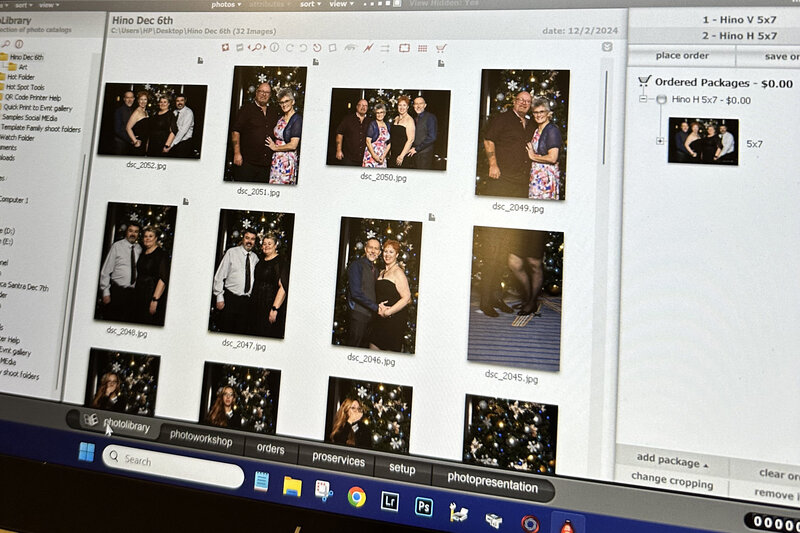Click the change cropping button
Viewport: 800px width, 533px height.
tap(672, 480)
